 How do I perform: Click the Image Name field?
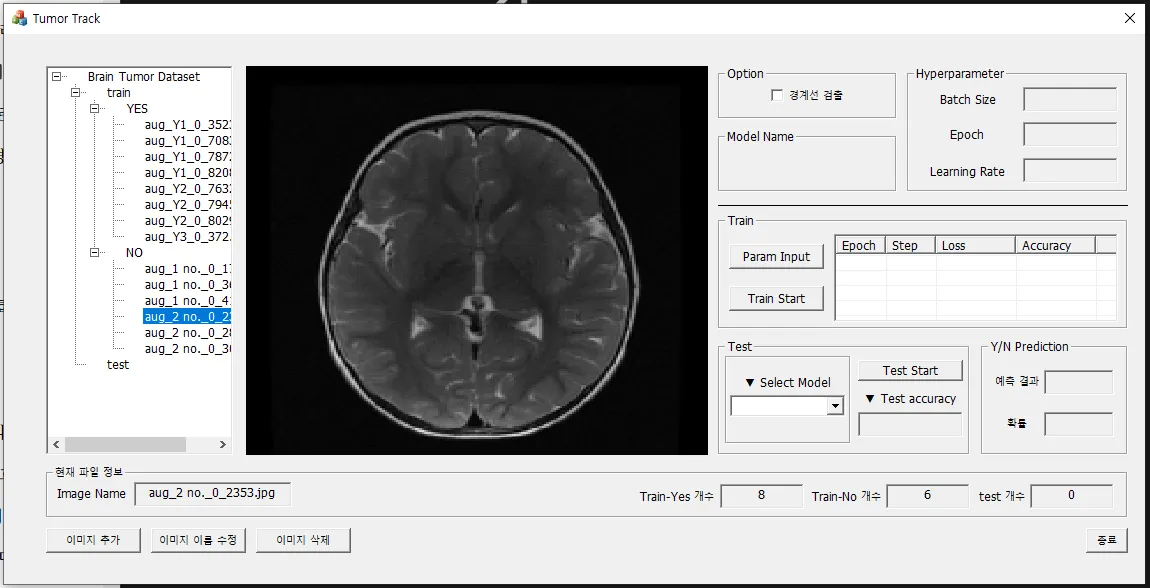click(213, 493)
